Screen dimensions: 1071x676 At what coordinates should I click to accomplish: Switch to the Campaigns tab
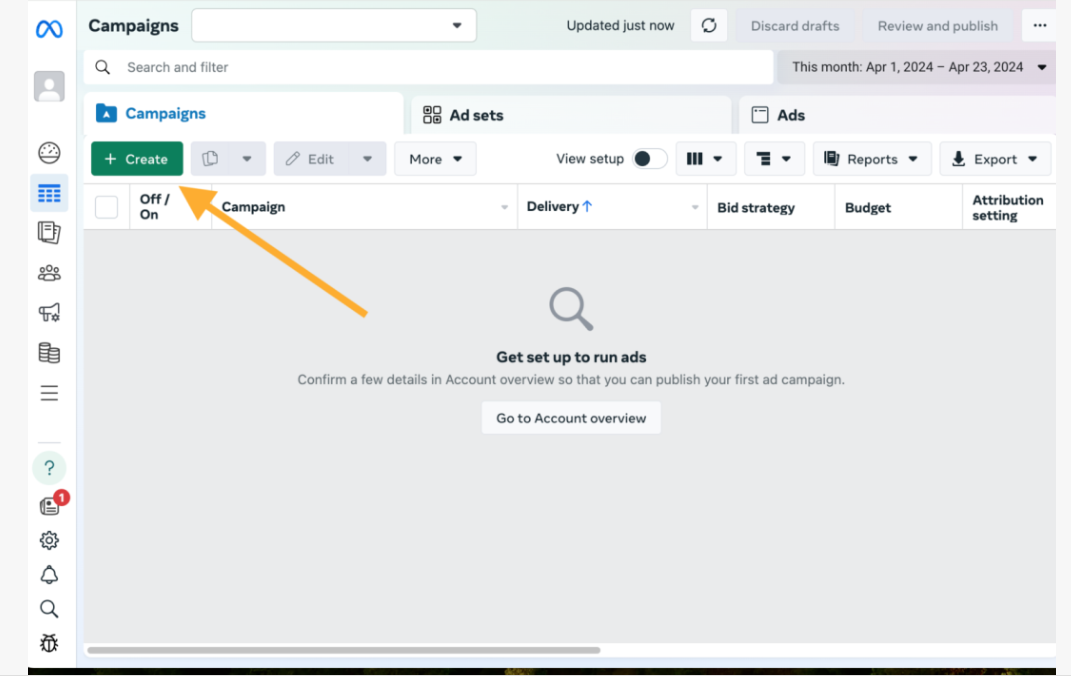[243, 113]
